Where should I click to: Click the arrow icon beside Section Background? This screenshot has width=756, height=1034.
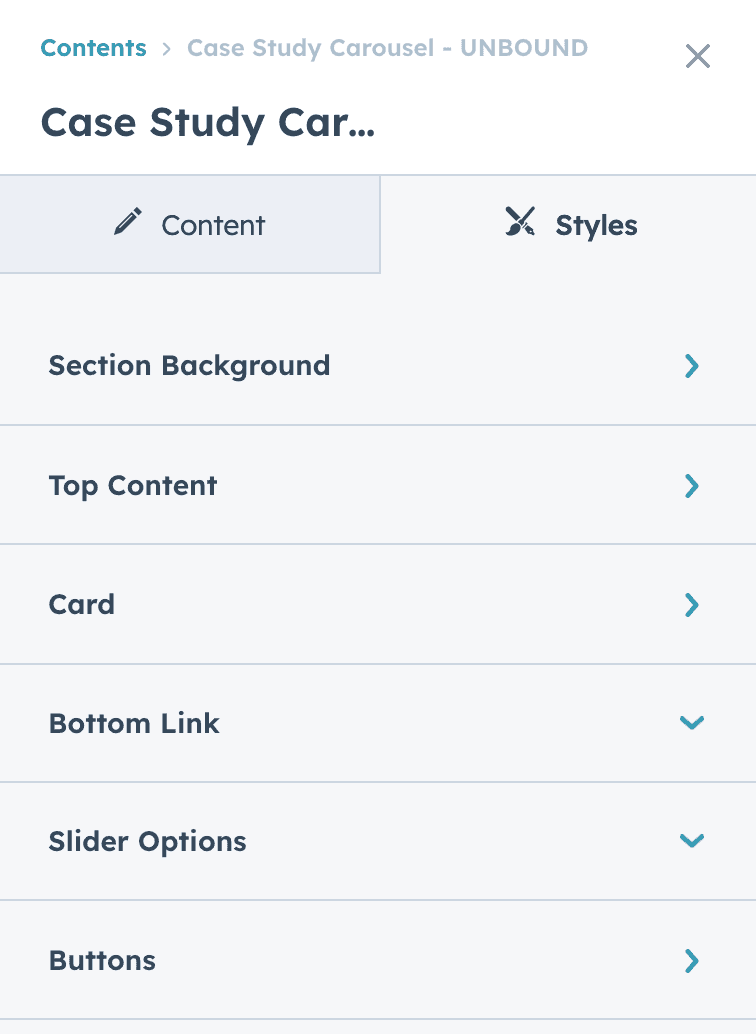pos(691,366)
